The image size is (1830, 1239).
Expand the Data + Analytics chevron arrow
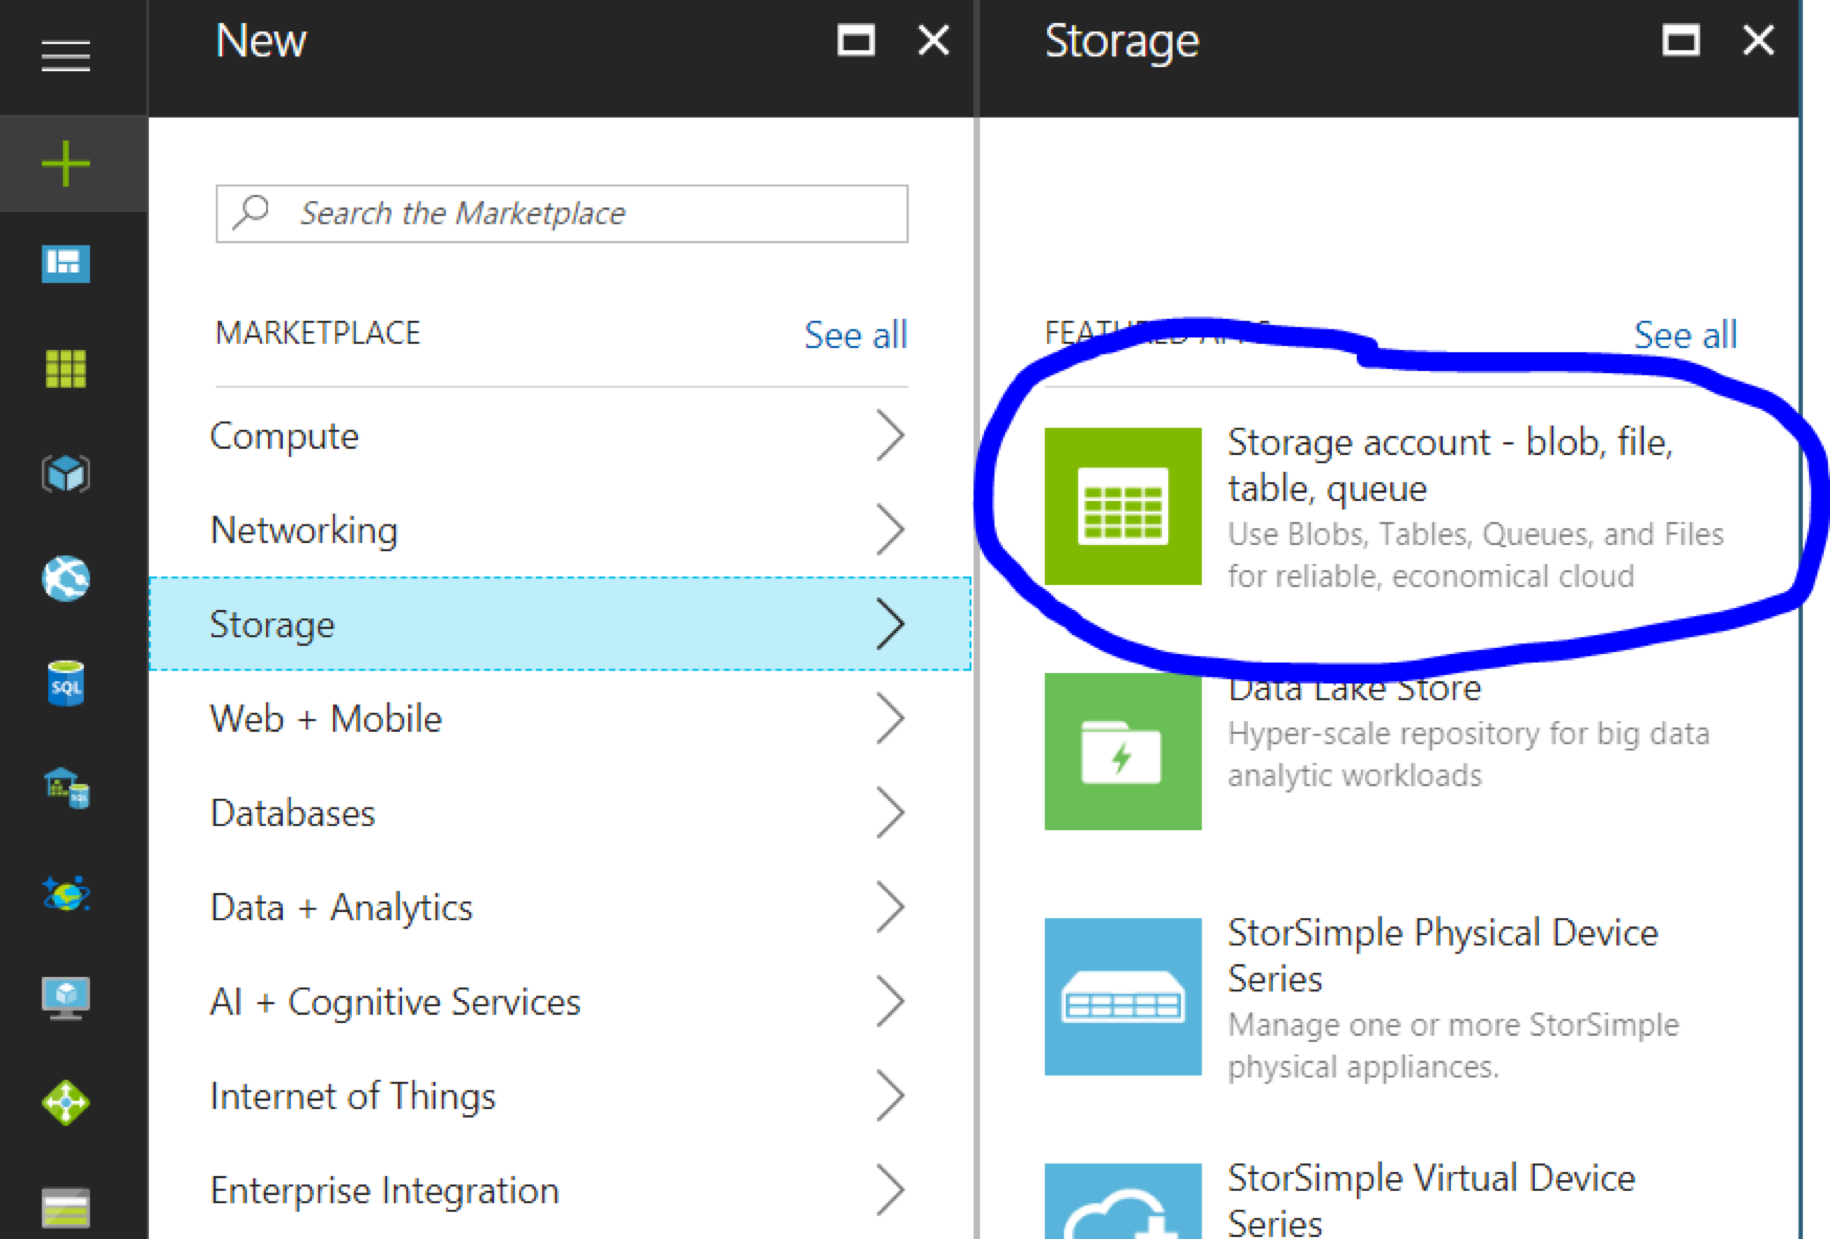click(890, 907)
